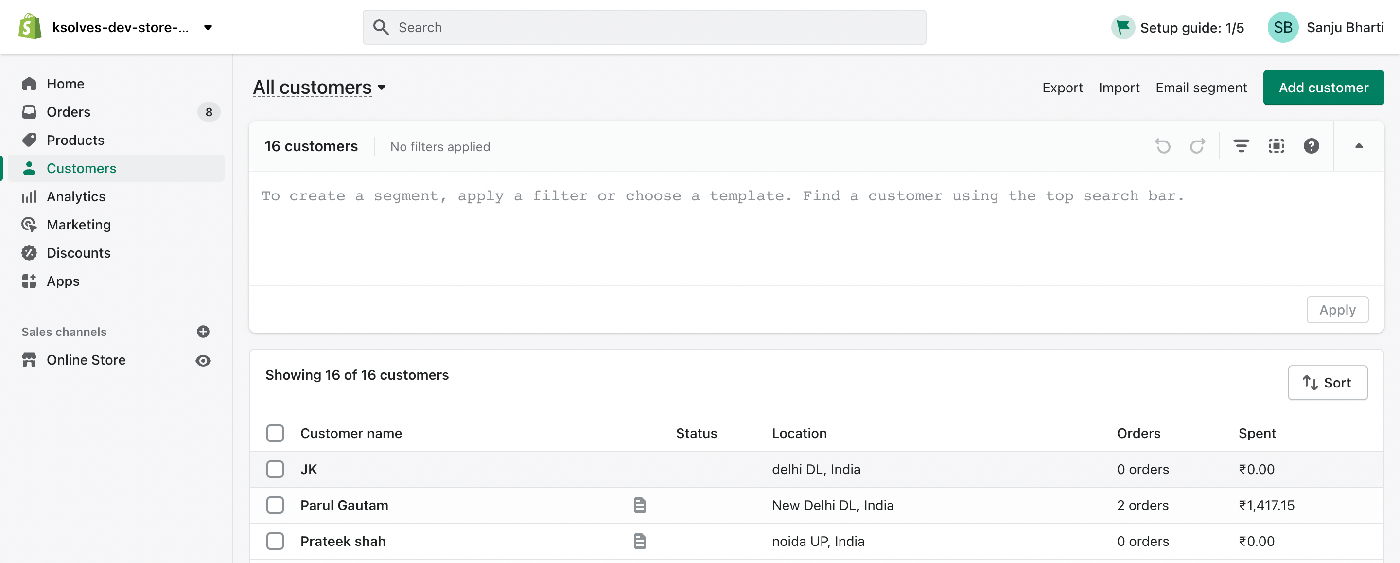Open the Setup guide flag icon
This screenshot has width=1400, height=563.
(1122, 27)
